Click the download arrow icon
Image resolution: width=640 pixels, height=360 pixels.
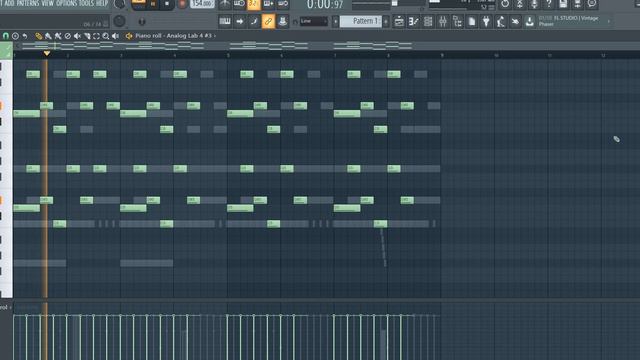point(530,21)
